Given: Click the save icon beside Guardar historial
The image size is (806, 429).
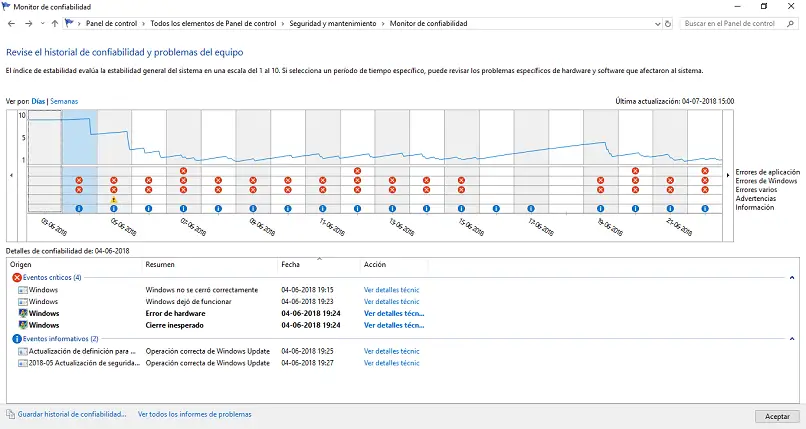Looking at the screenshot, I should (9, 414).
